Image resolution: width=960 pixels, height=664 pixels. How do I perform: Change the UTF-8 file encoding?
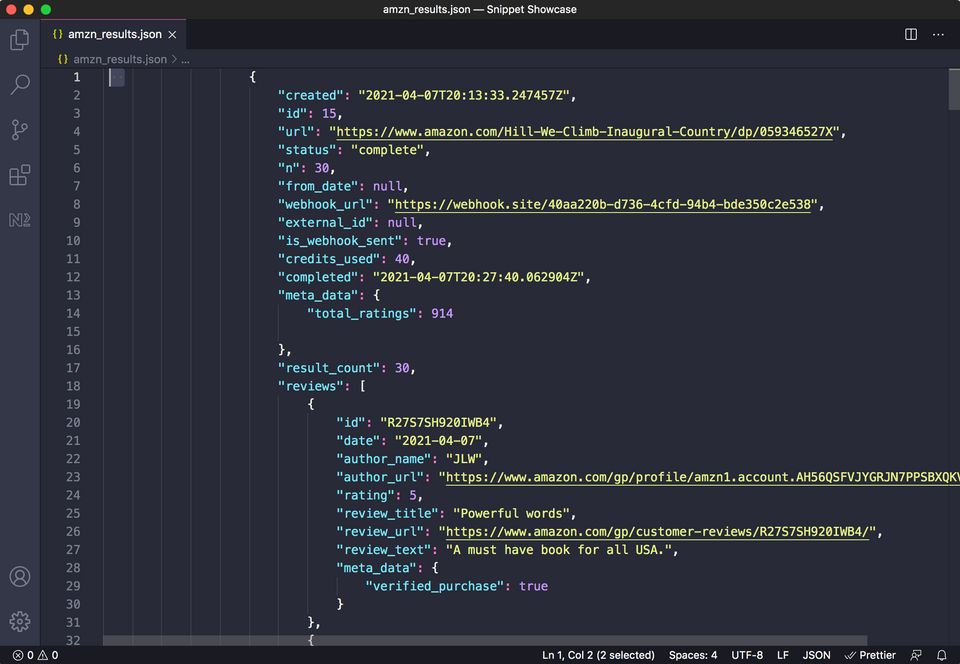tap(746, 655)
